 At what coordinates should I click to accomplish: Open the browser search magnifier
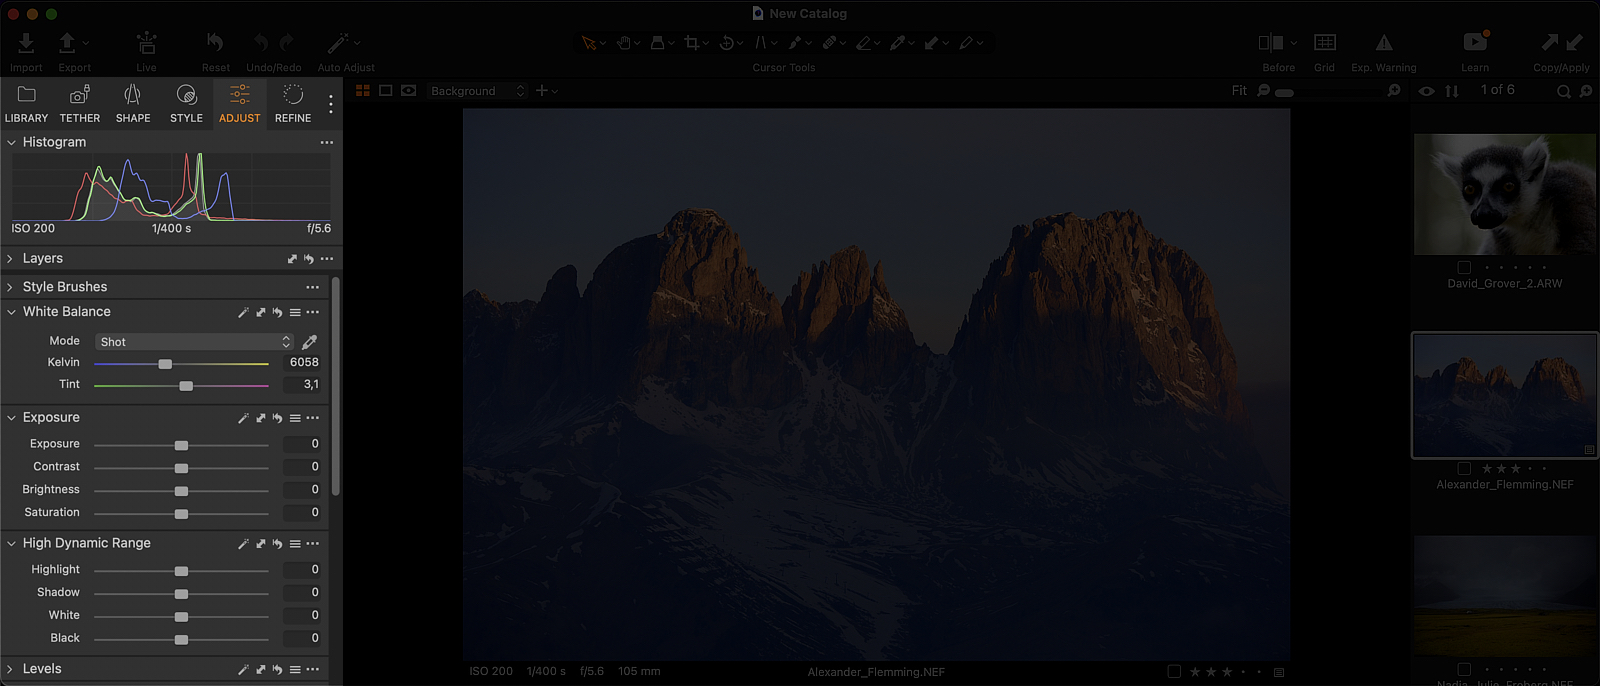point(1564,91)
